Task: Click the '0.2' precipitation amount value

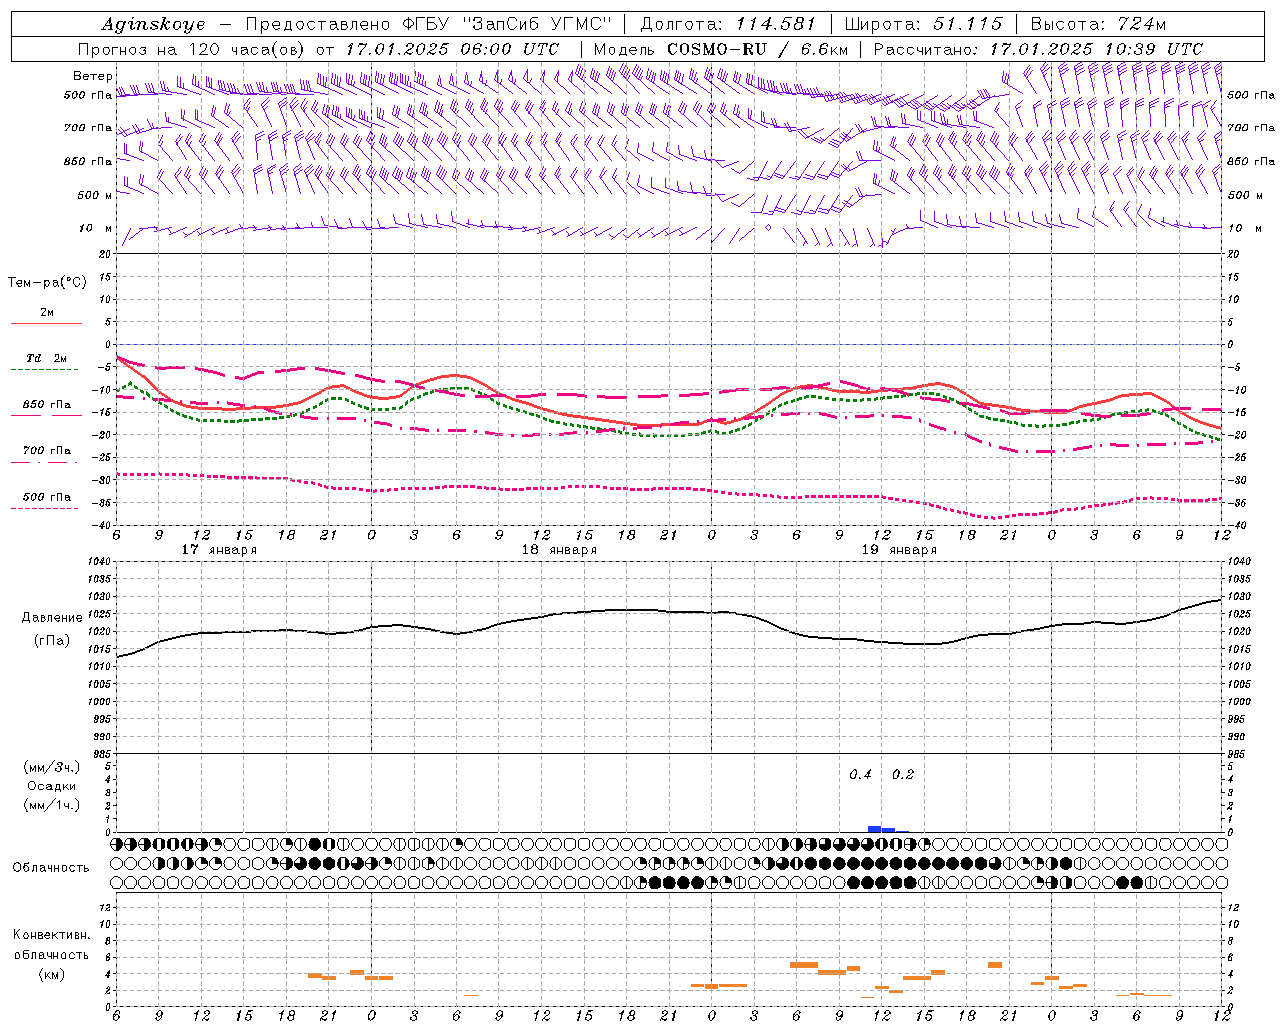Action: tap(902, 774)
